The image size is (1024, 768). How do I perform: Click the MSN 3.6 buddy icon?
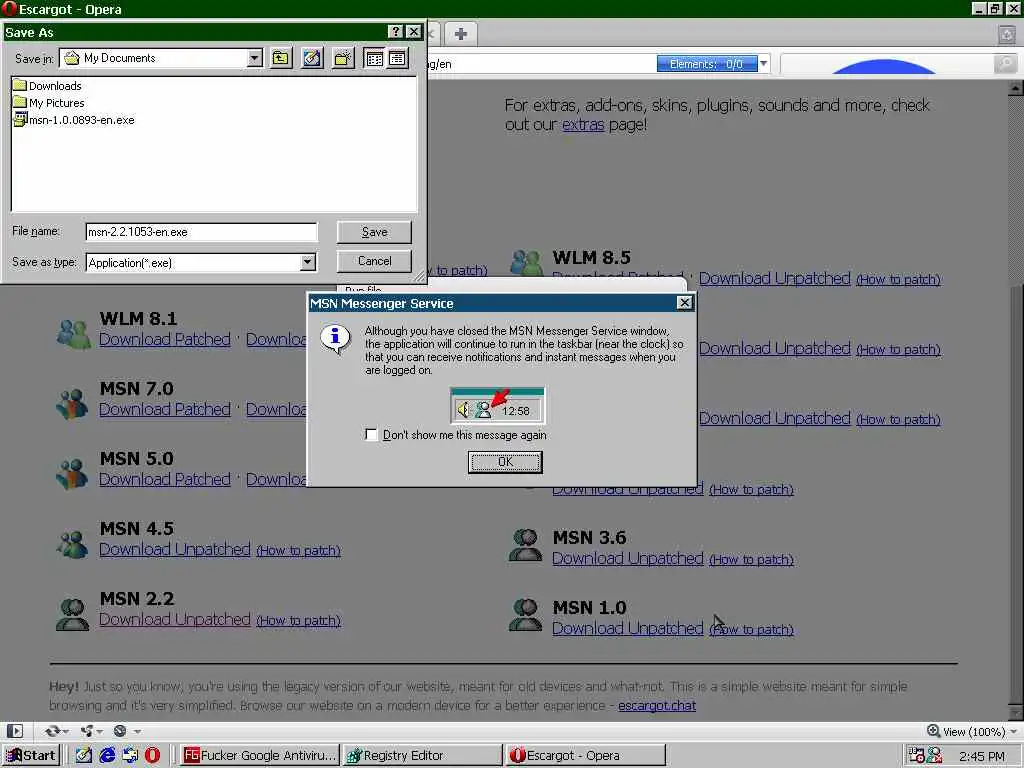[x=525, y=545]
